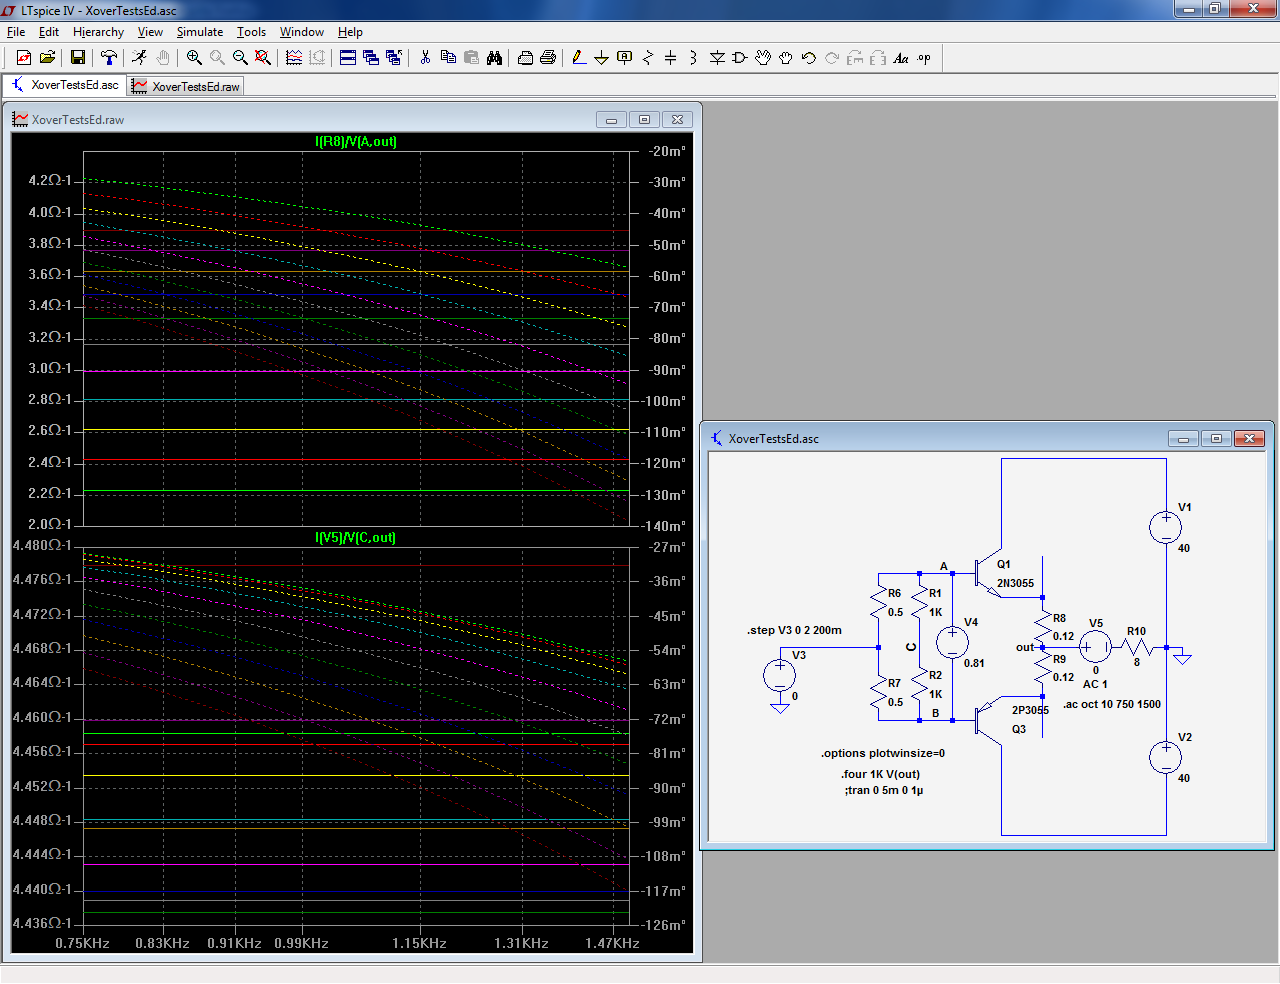Select the Move open-hand tool
The image size is (1280, 984).
pyautogui.click(x=763, y=58)
